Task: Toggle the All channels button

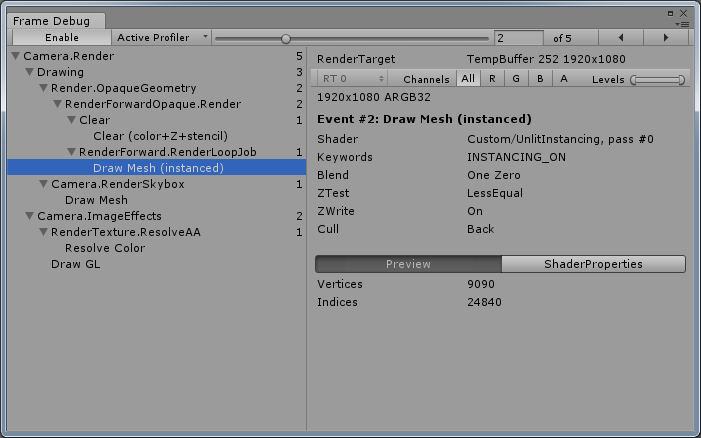Action: tap(468, 79)
